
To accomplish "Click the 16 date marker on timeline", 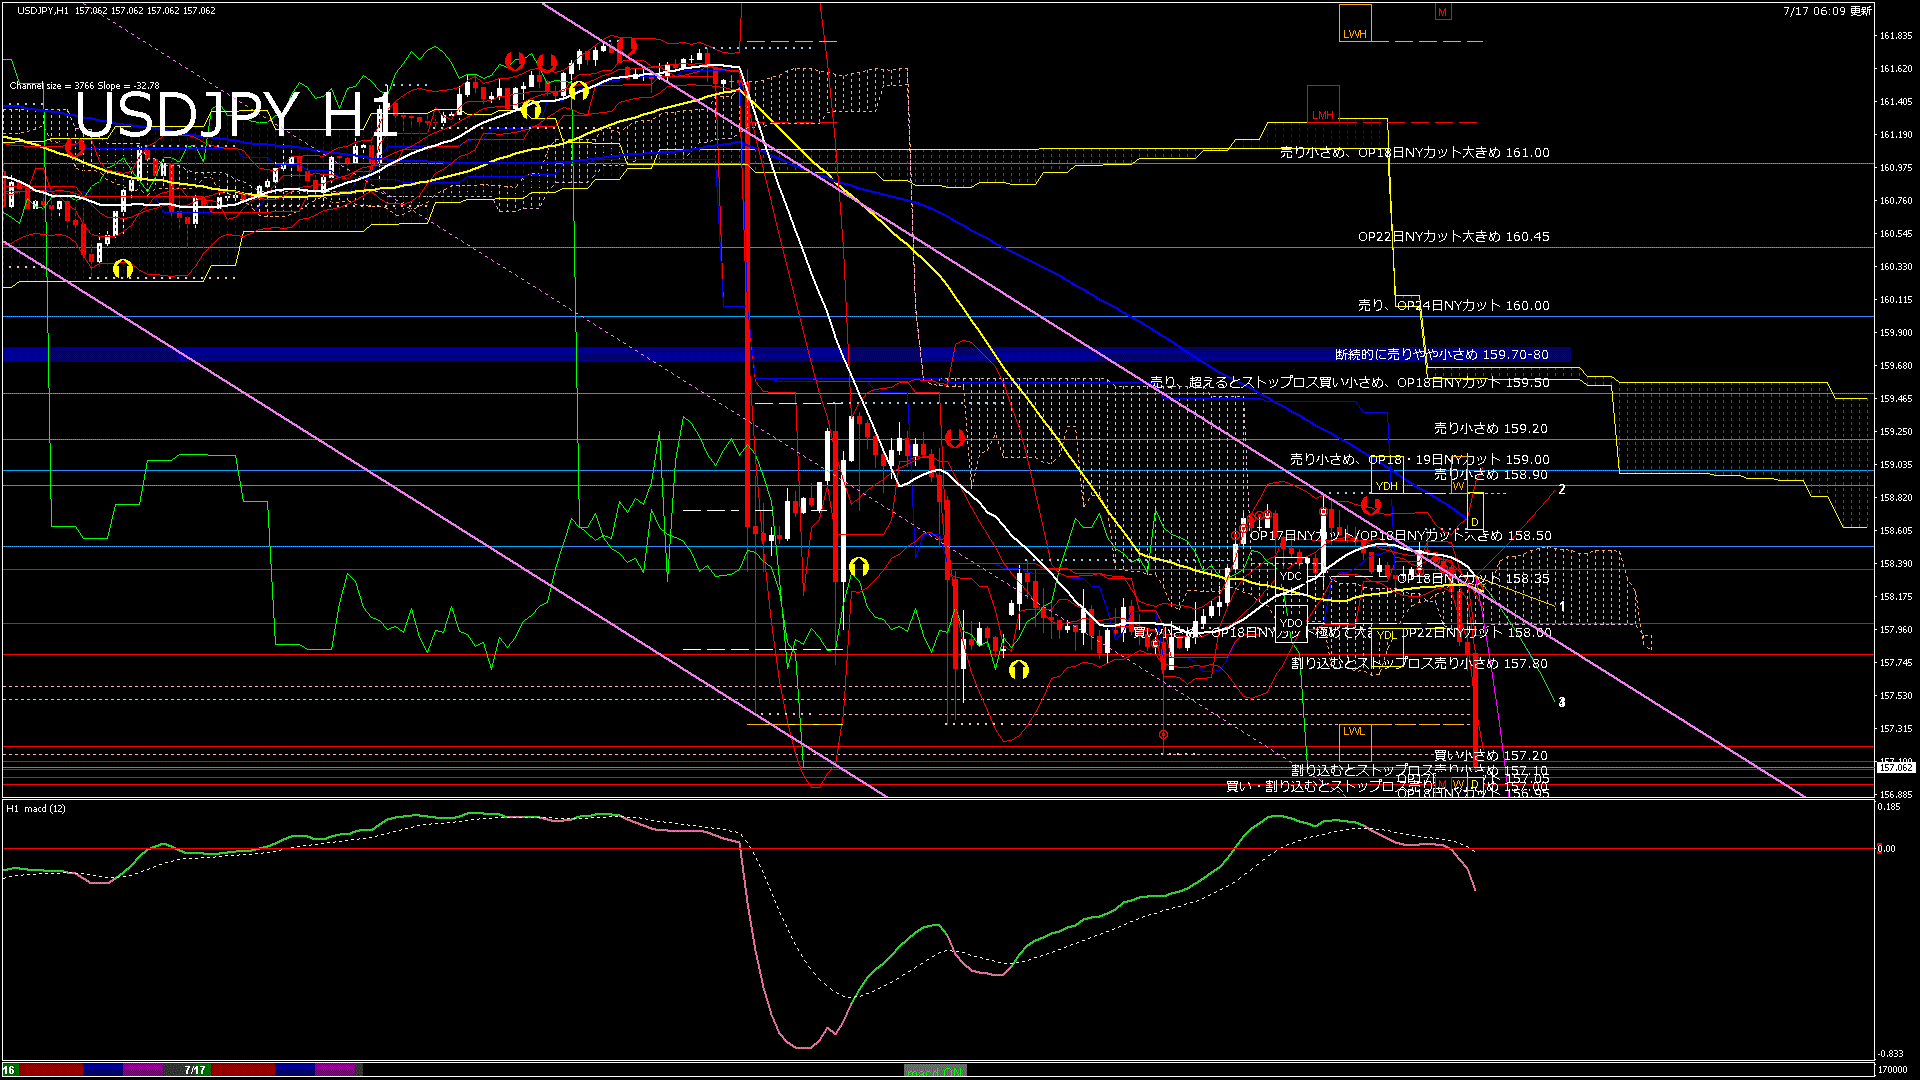I will pyautogui.click(x=9, y=1070).
